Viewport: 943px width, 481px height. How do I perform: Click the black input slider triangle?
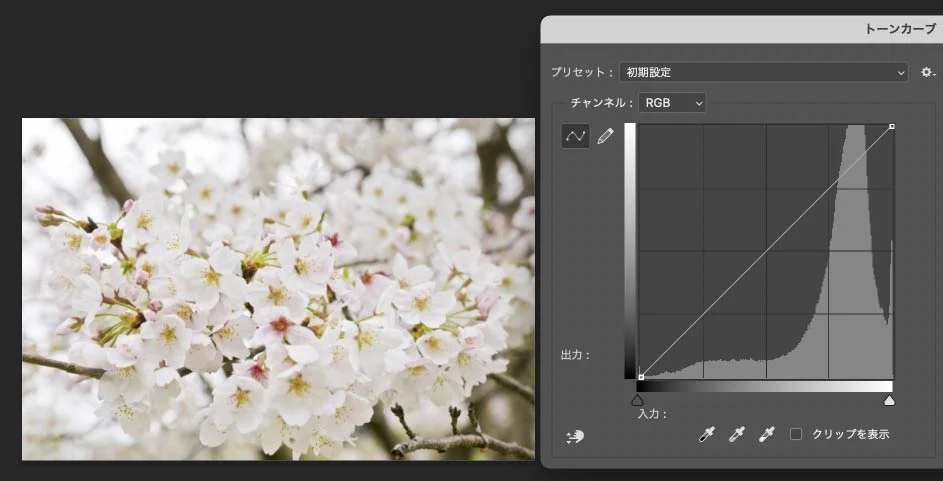tap(638, 400)
